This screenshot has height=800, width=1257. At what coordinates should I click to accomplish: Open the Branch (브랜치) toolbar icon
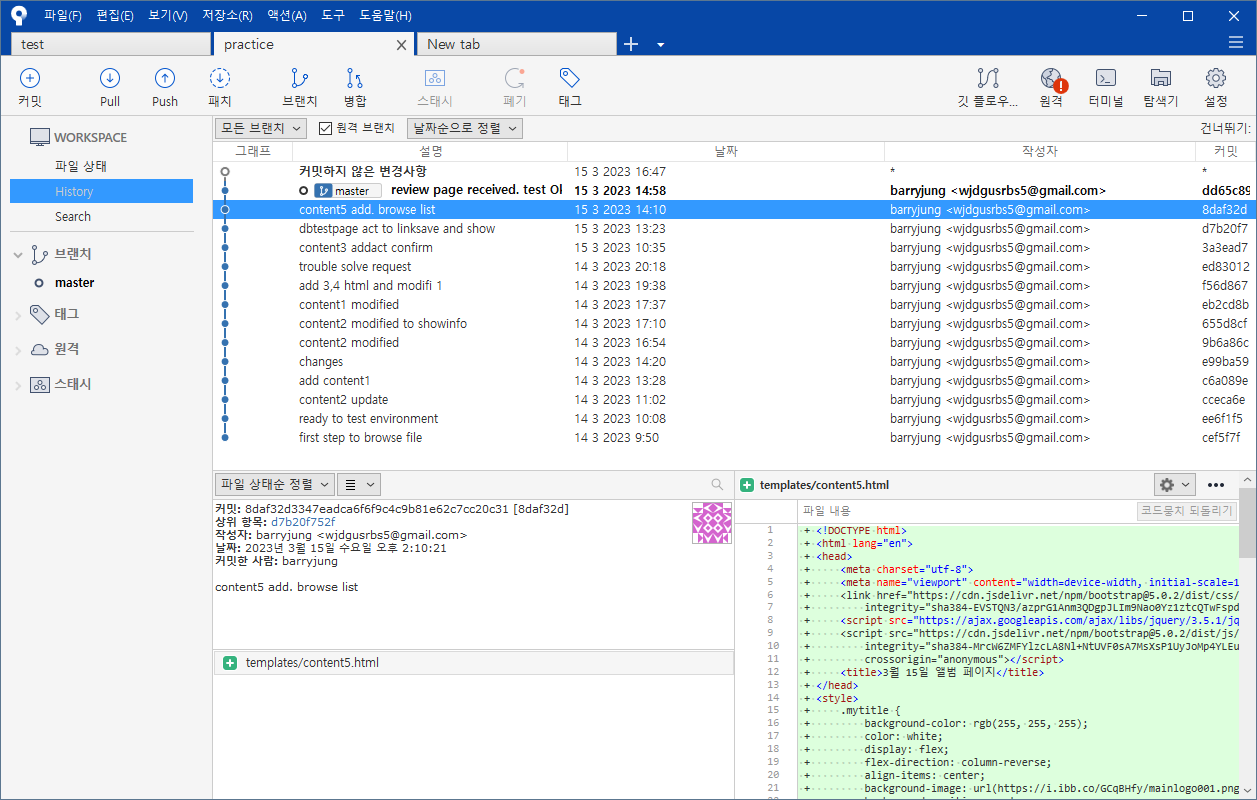coord(299,79)
